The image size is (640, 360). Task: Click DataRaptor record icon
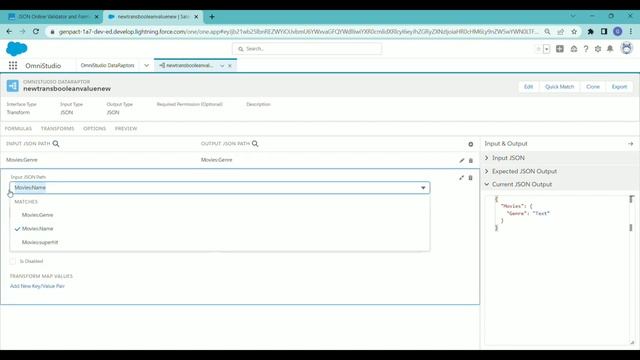tap(13, 86)
